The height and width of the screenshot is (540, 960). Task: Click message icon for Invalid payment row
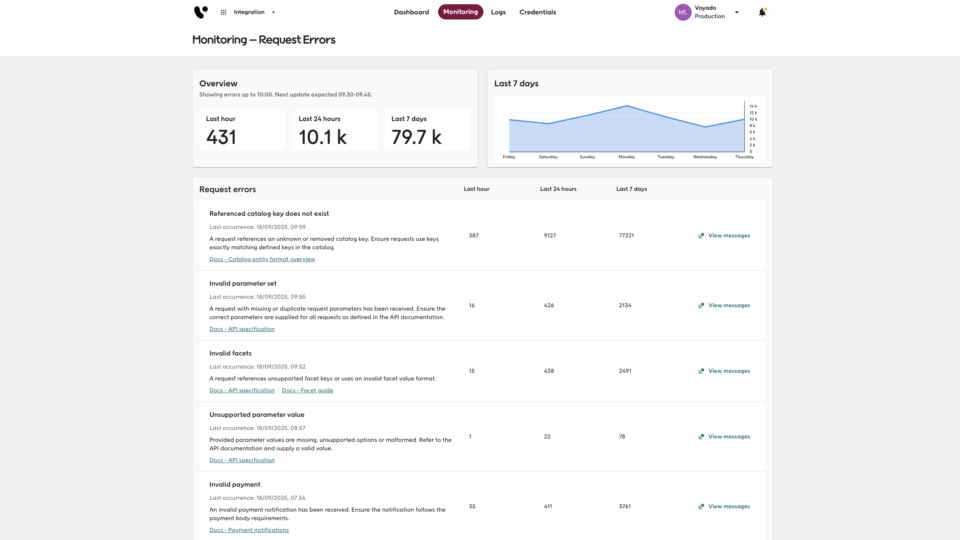[701, 507]
